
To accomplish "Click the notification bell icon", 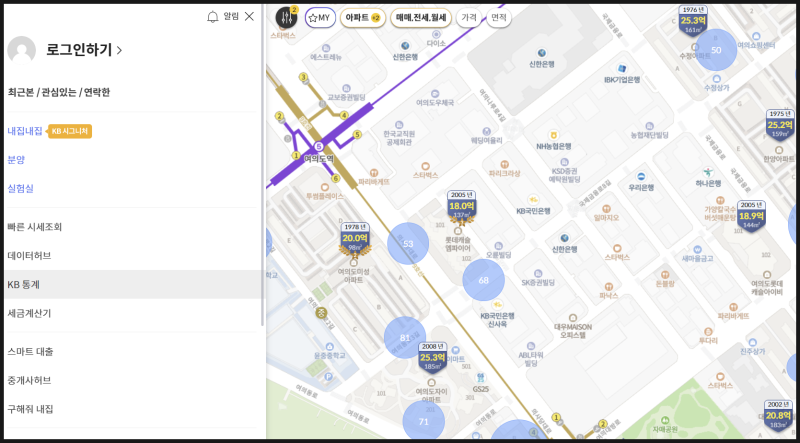I will pyautogui.click(x=213, y=17).
